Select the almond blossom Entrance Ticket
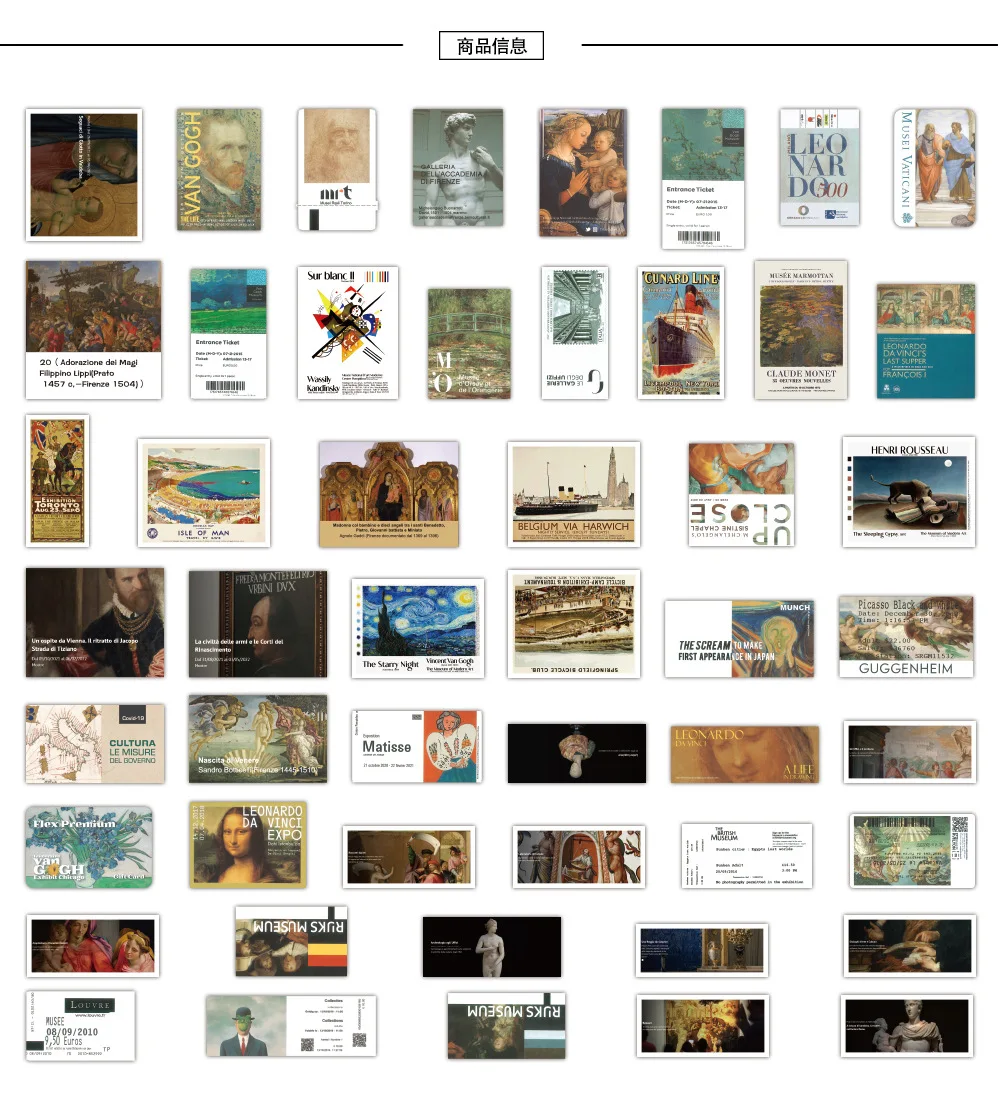This screenshot has width=1000, height=1096. tap(703, 179)
